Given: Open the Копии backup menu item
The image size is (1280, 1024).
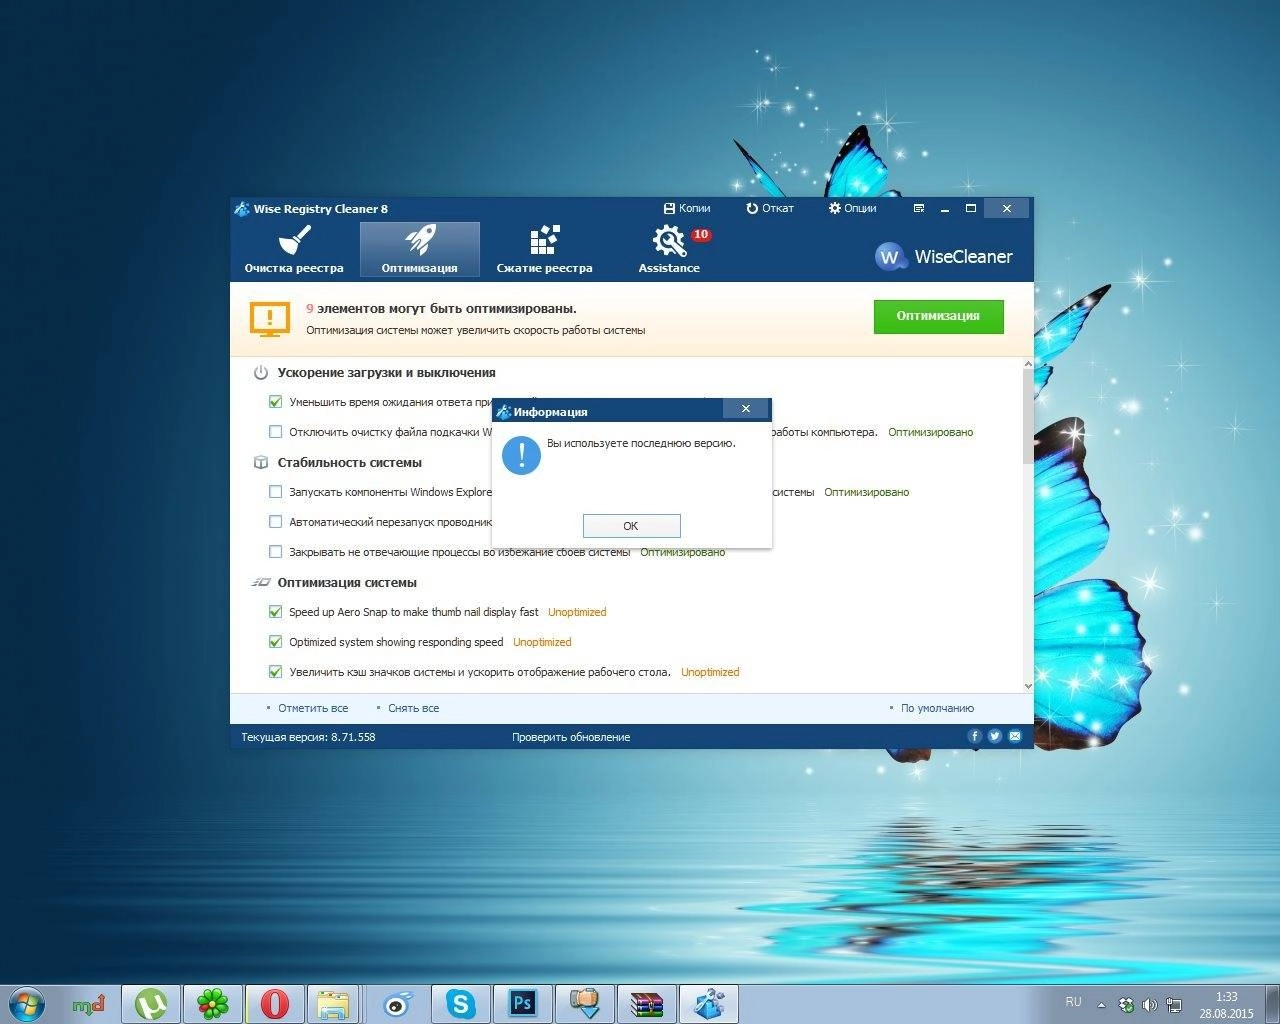Looking at the screenshot, I should click(687, 208).
